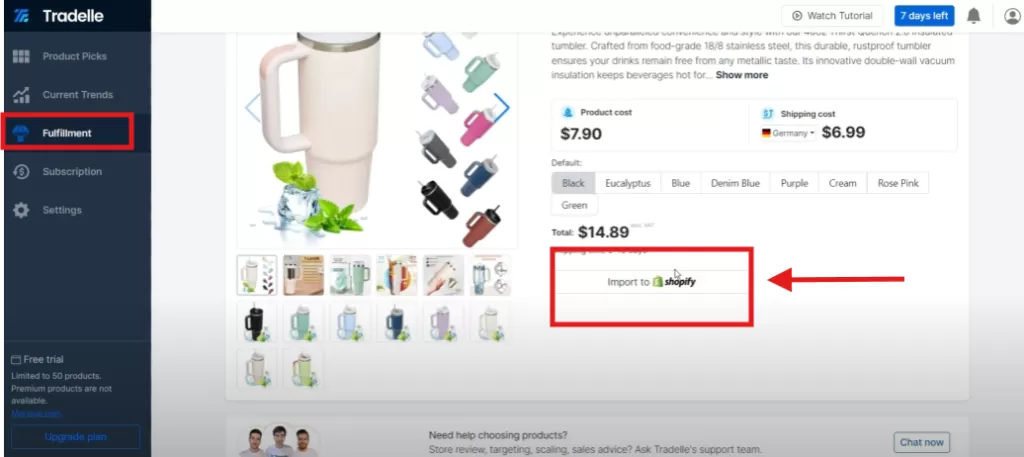Click Import to Shopify button
The width and height of the screenshot is (1024, 457).
click(x=651, y=282)
